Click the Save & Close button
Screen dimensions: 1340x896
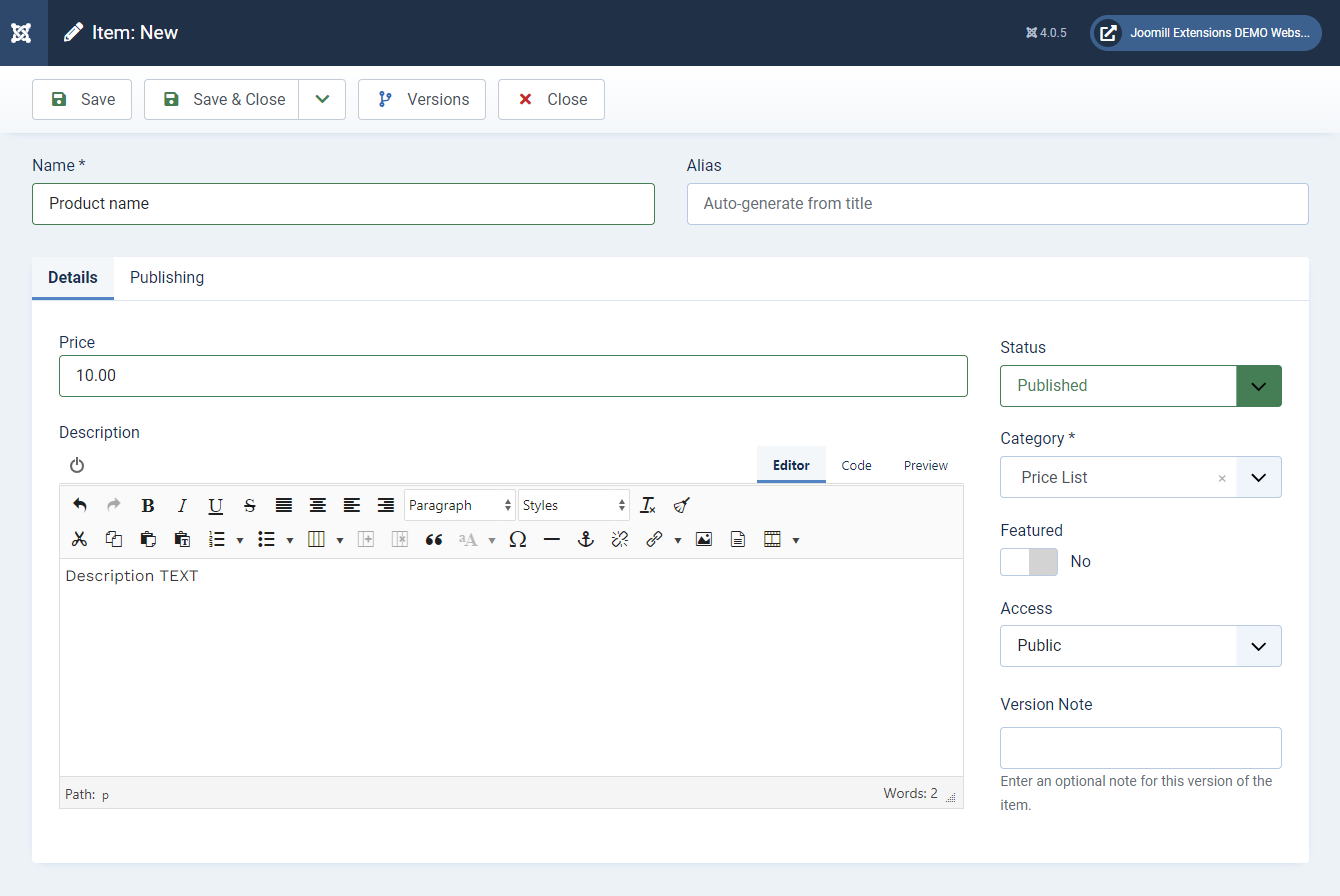point(222,100)
